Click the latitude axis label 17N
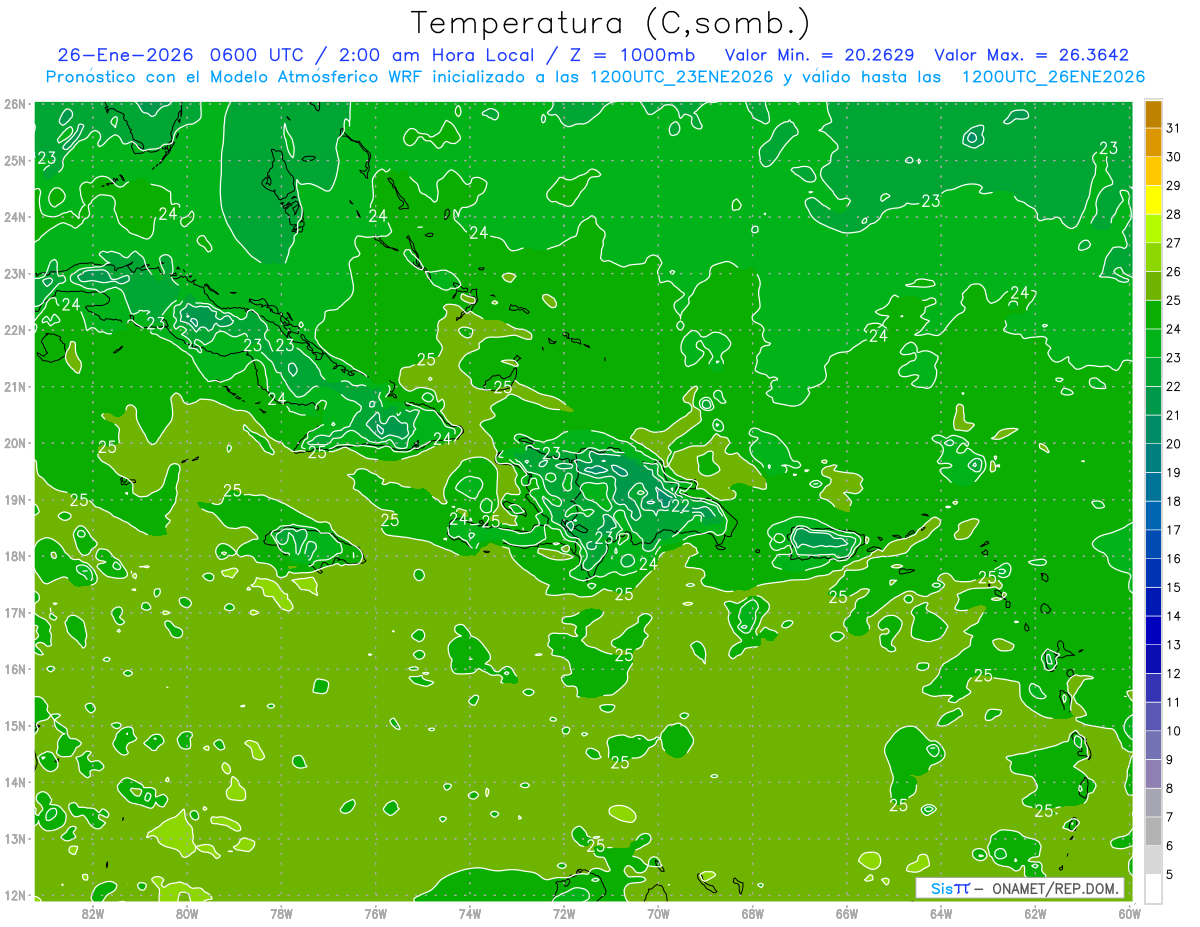1200x927 pixels. (15, 612)
